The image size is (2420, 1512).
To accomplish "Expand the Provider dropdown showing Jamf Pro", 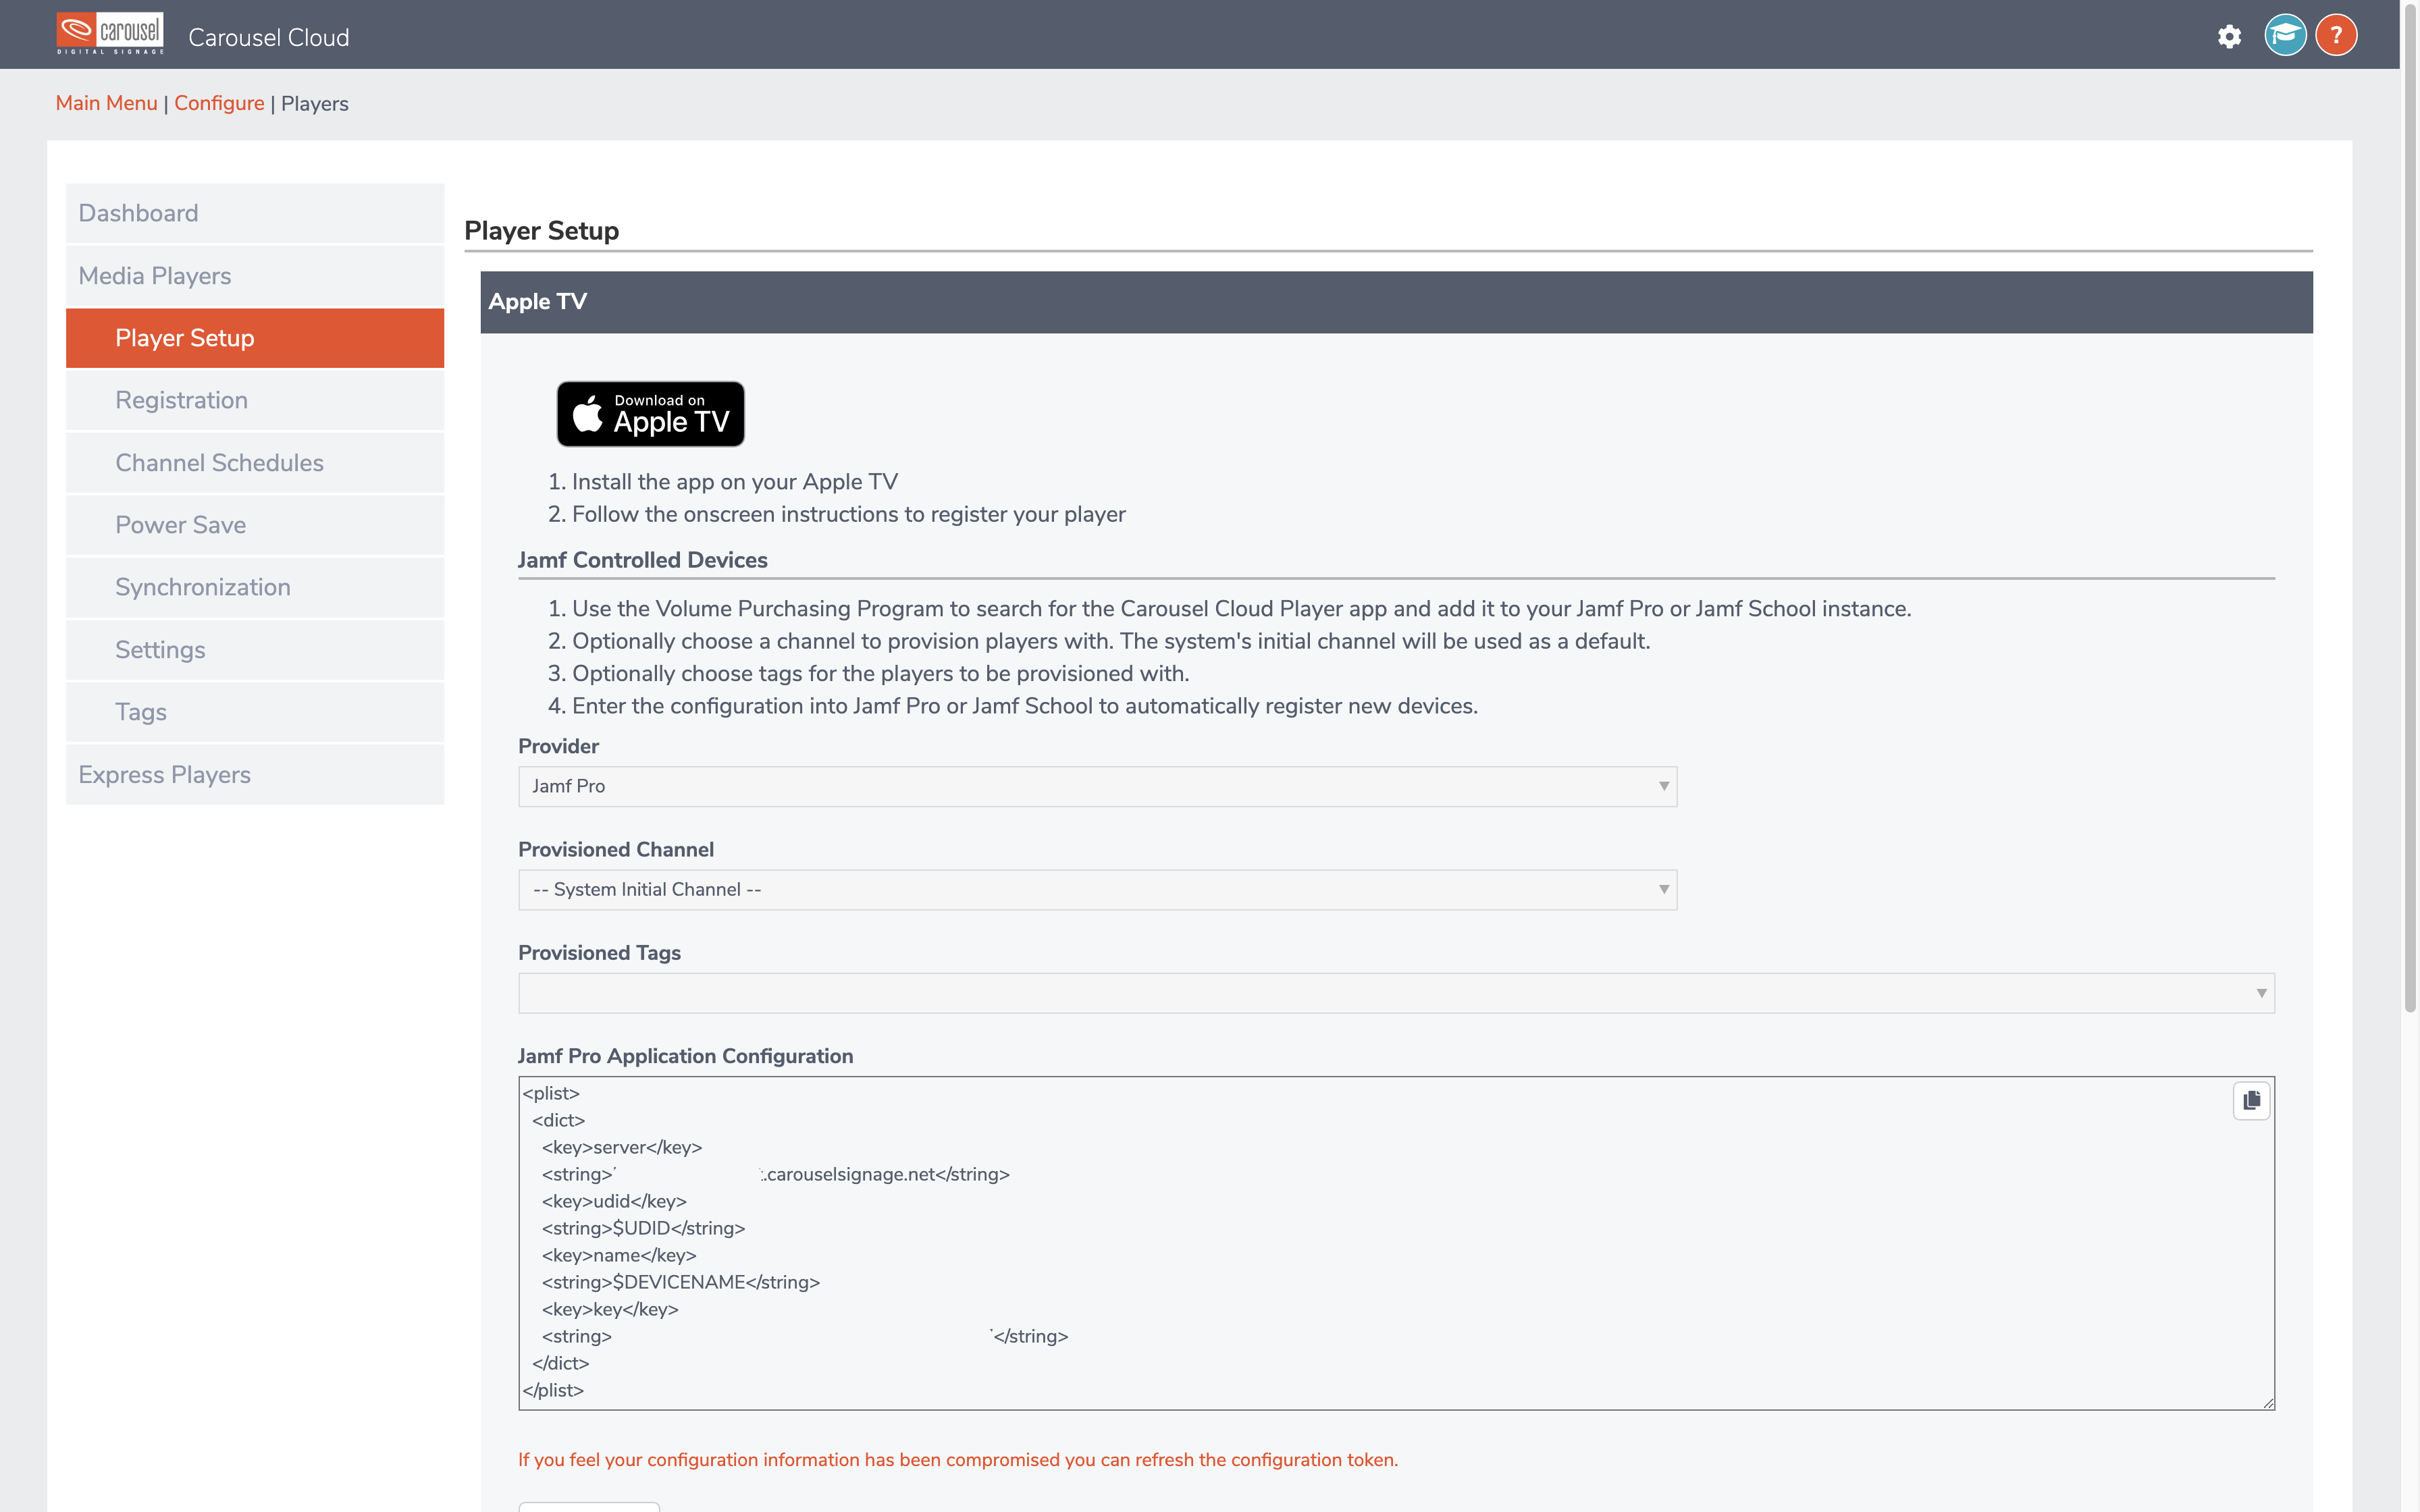I will (x=1097, y=786).
